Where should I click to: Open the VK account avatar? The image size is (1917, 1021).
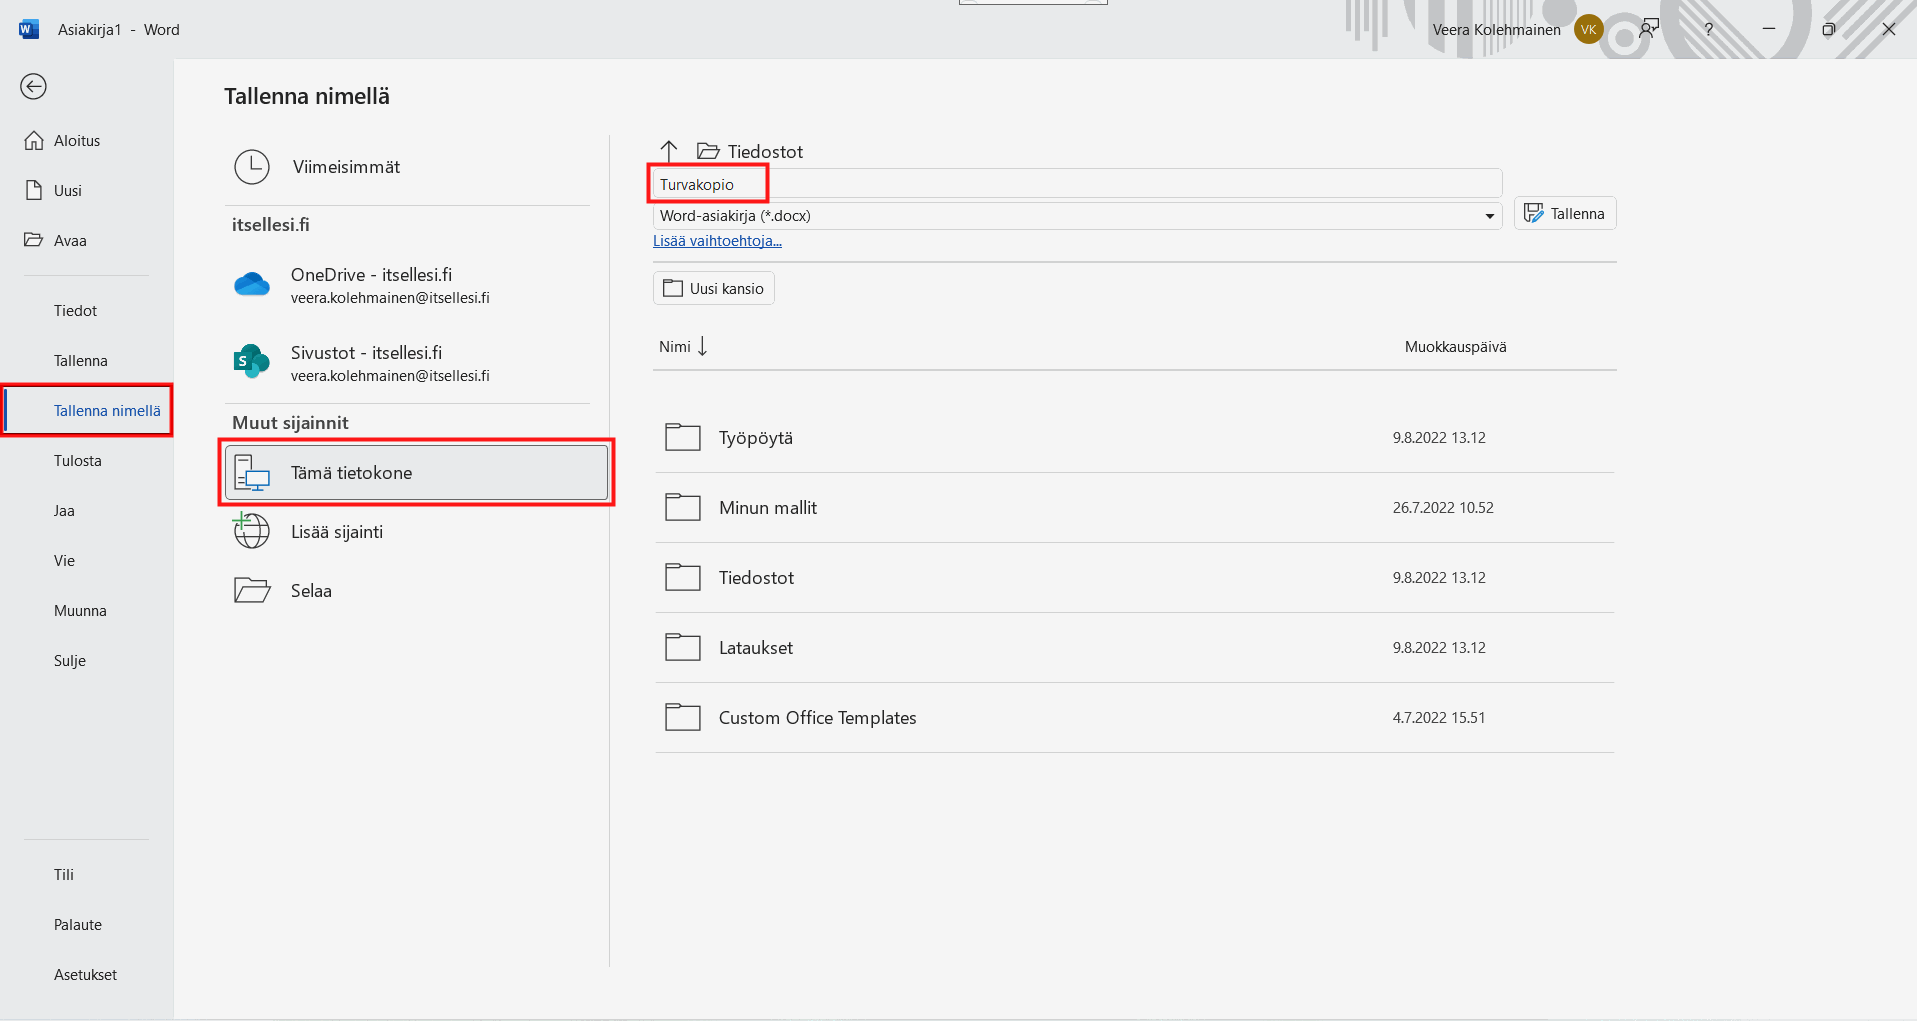[x=1588, y=30]
